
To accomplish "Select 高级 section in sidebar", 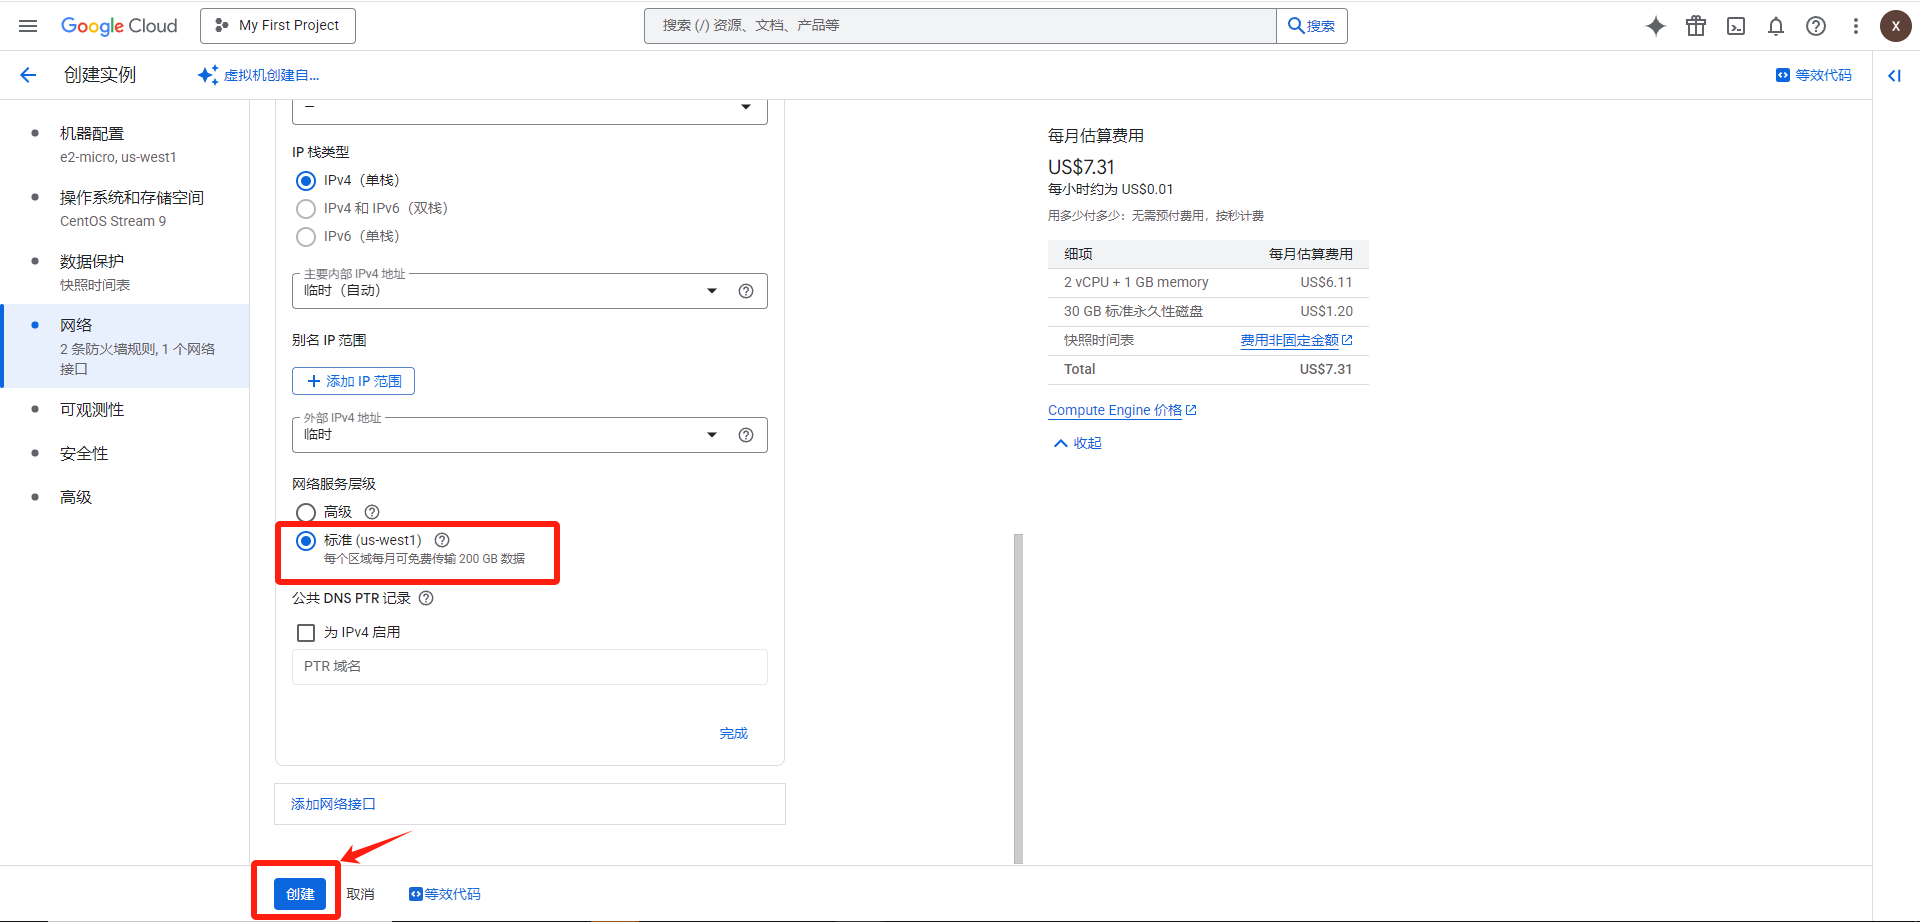I will [124, 497].
